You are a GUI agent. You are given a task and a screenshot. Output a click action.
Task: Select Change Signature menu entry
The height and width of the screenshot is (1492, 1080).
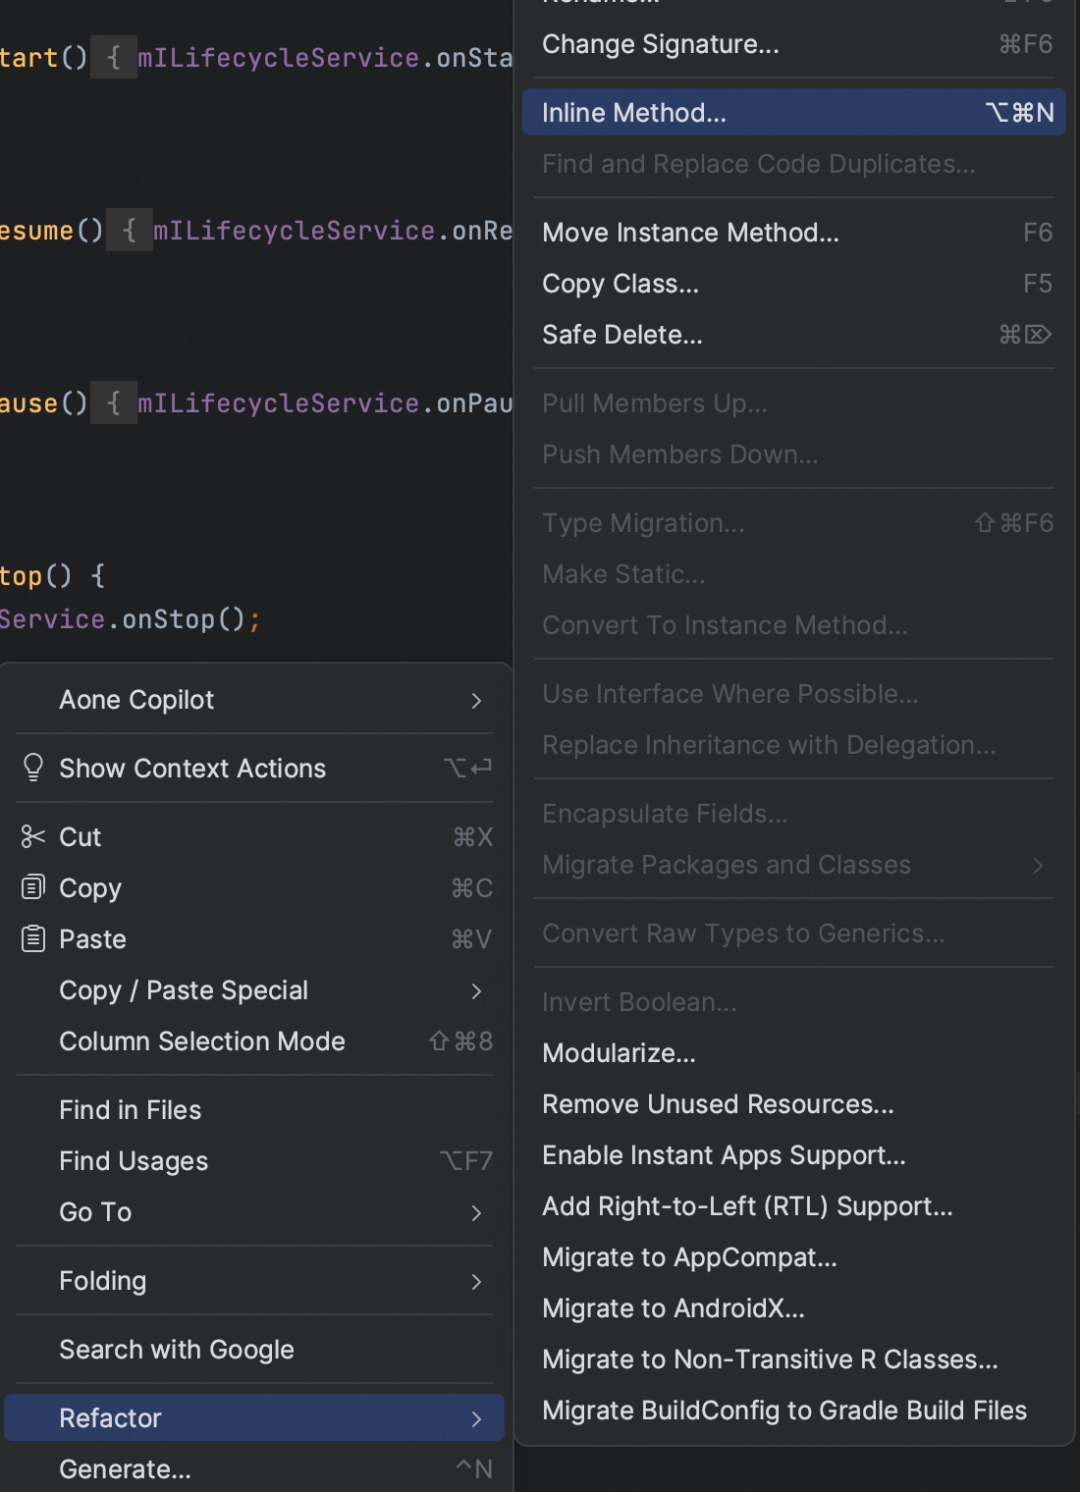point(794,44)
